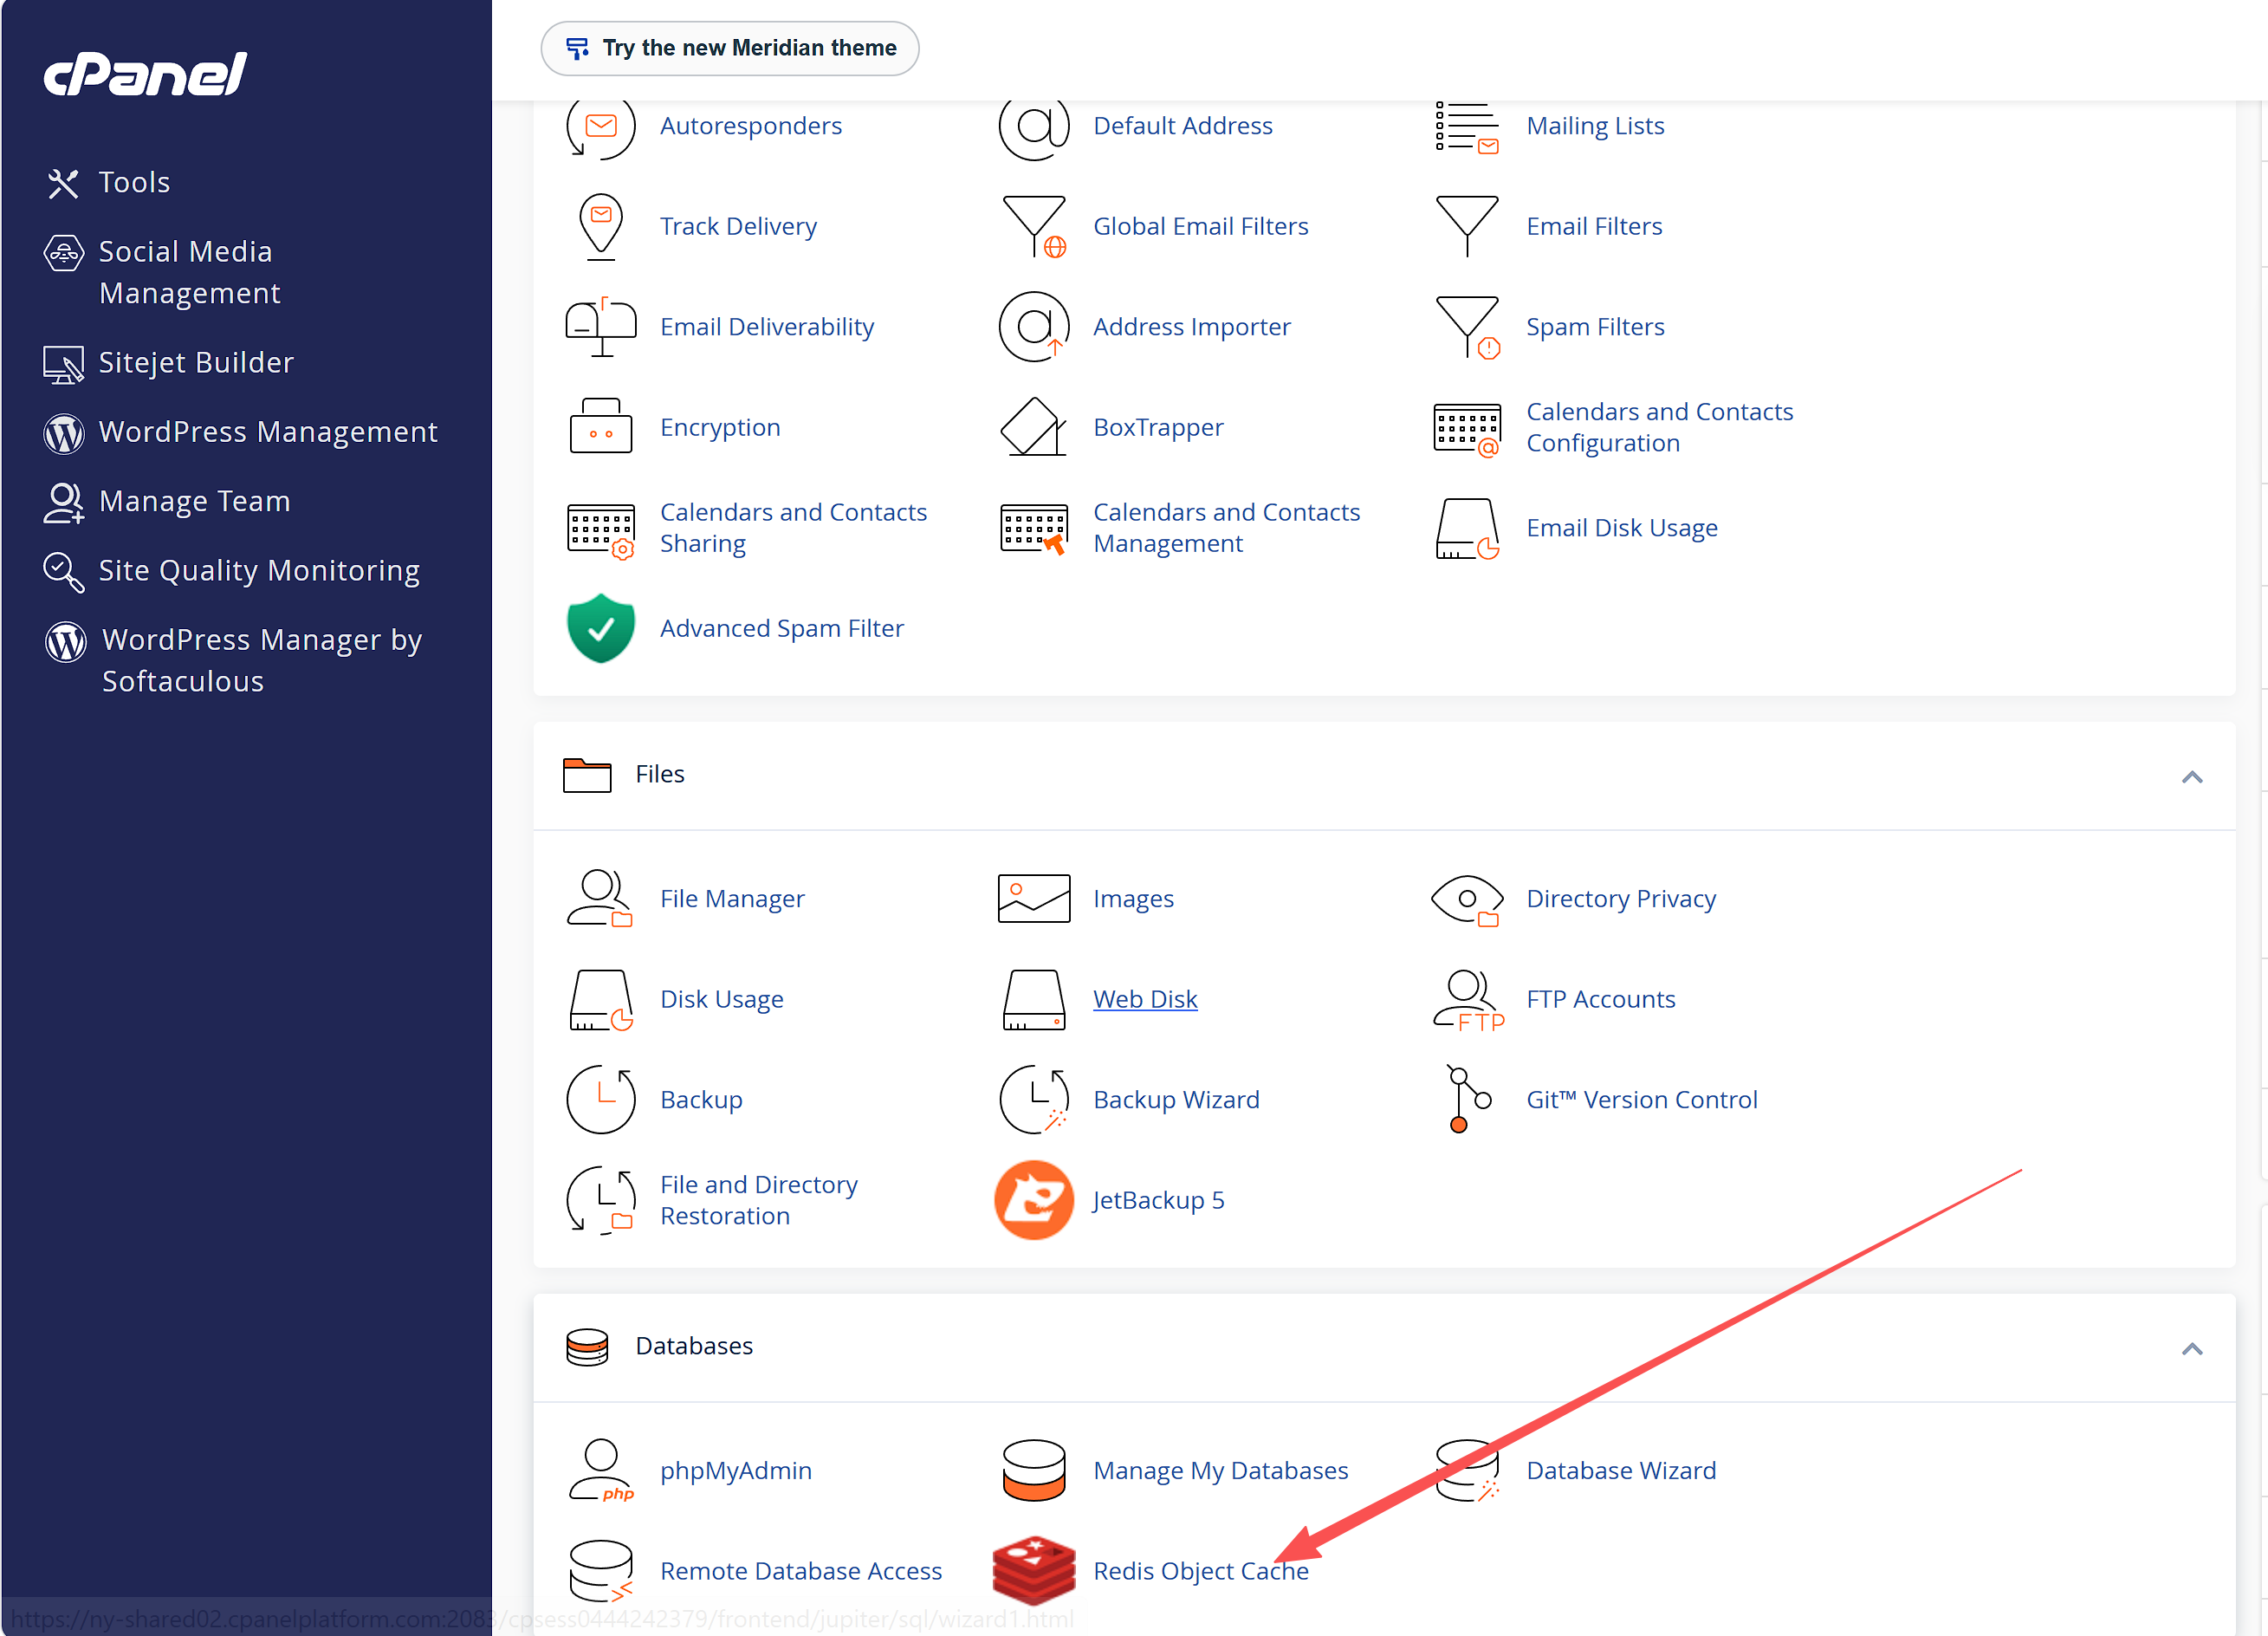Click the File Manager icon
Screen dimensions: 2268x1636
point(600,899)
